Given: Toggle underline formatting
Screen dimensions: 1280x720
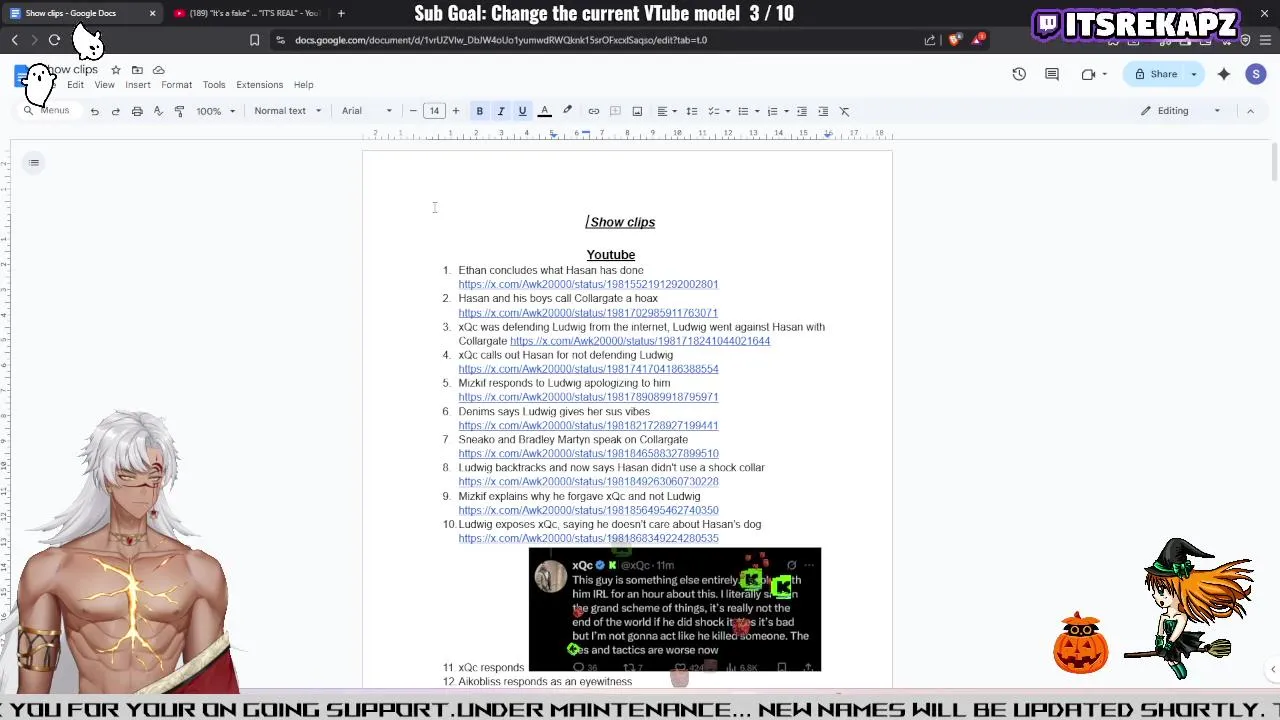Looking at the screenshot, I should [522, 111].
